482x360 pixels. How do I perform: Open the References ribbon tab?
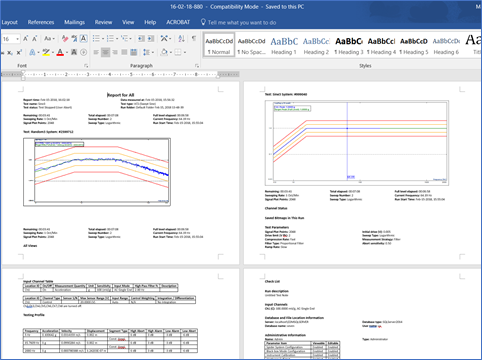click(x=41, y=22)
